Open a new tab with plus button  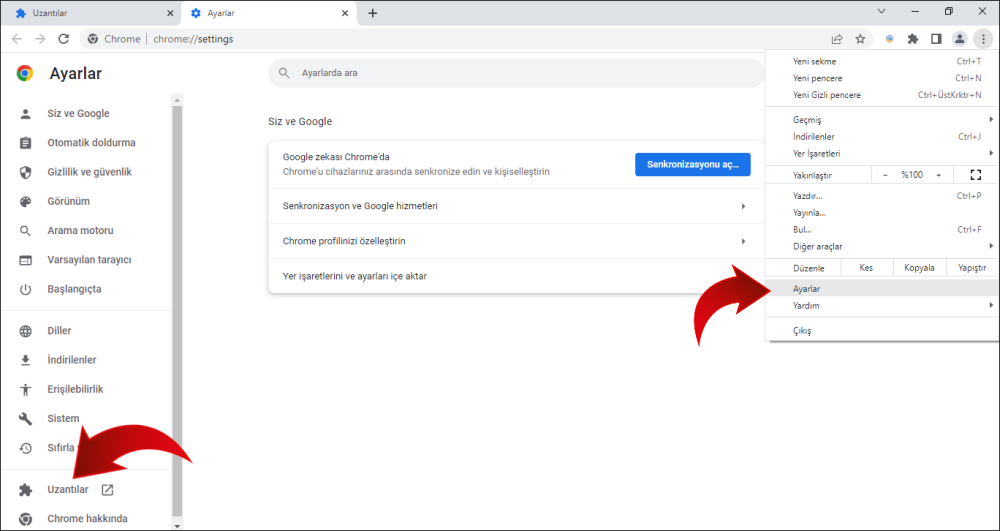click(373, 13)
